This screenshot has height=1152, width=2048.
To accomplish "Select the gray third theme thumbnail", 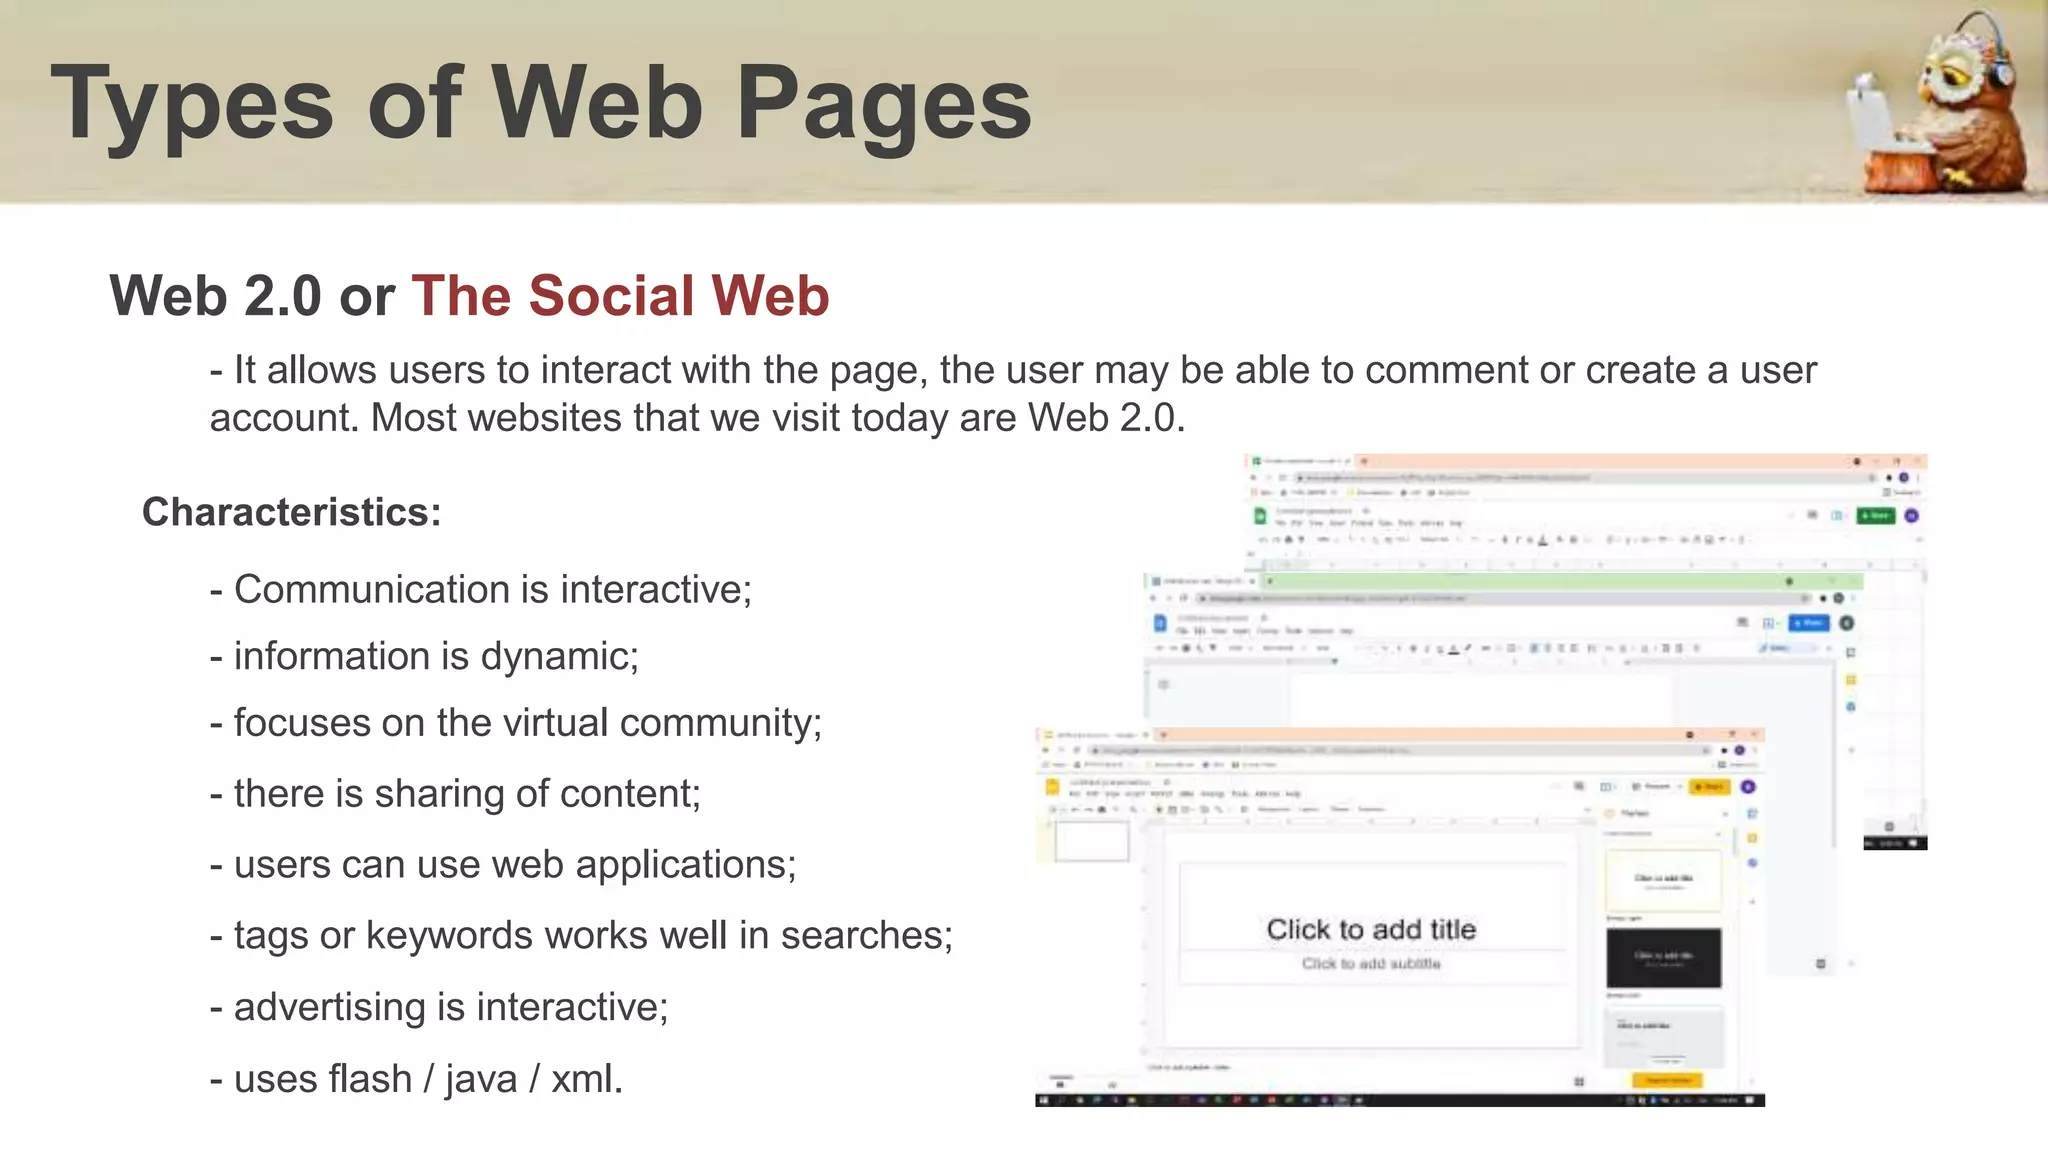I will point(1663,1036).
